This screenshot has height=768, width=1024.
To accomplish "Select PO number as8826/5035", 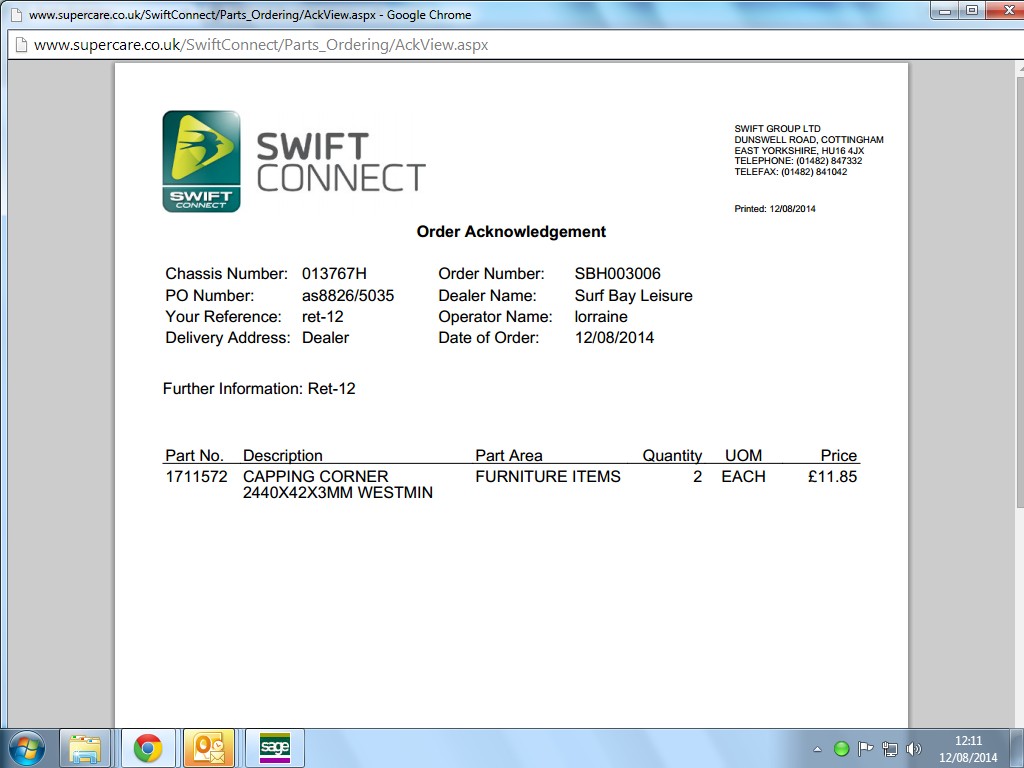I will [348, 296].
